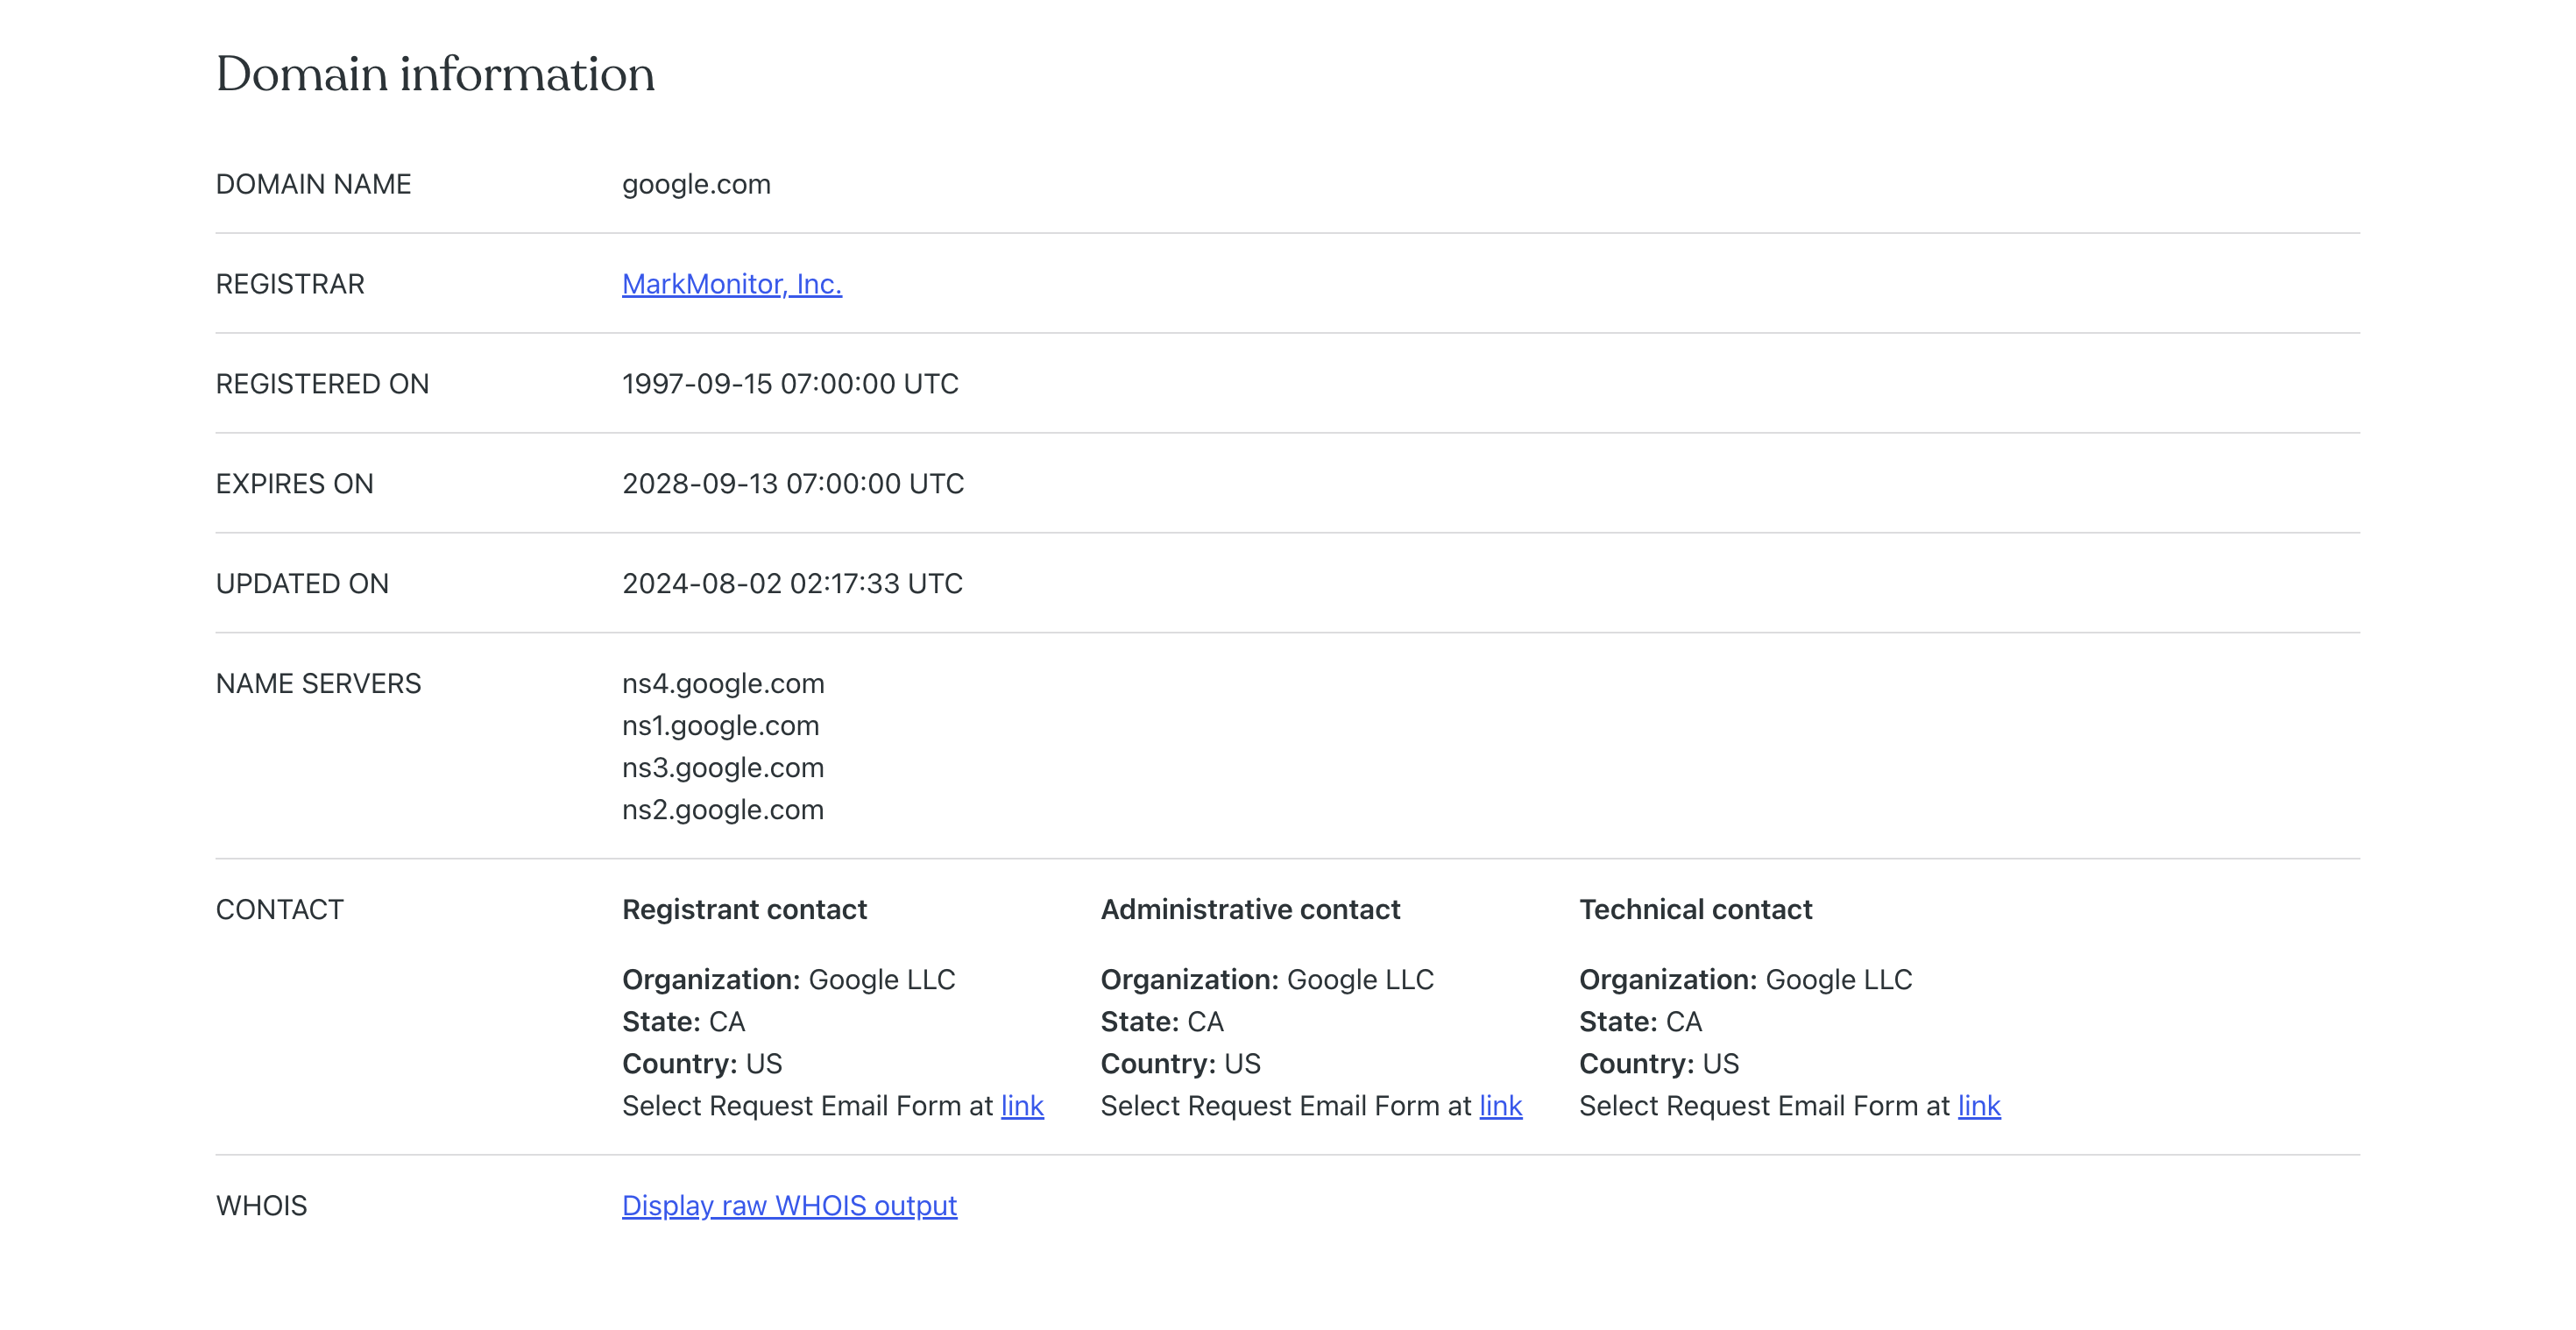Click the google.com domain name value
This screenshot has width=2576, height=1330.
[696, 184]
